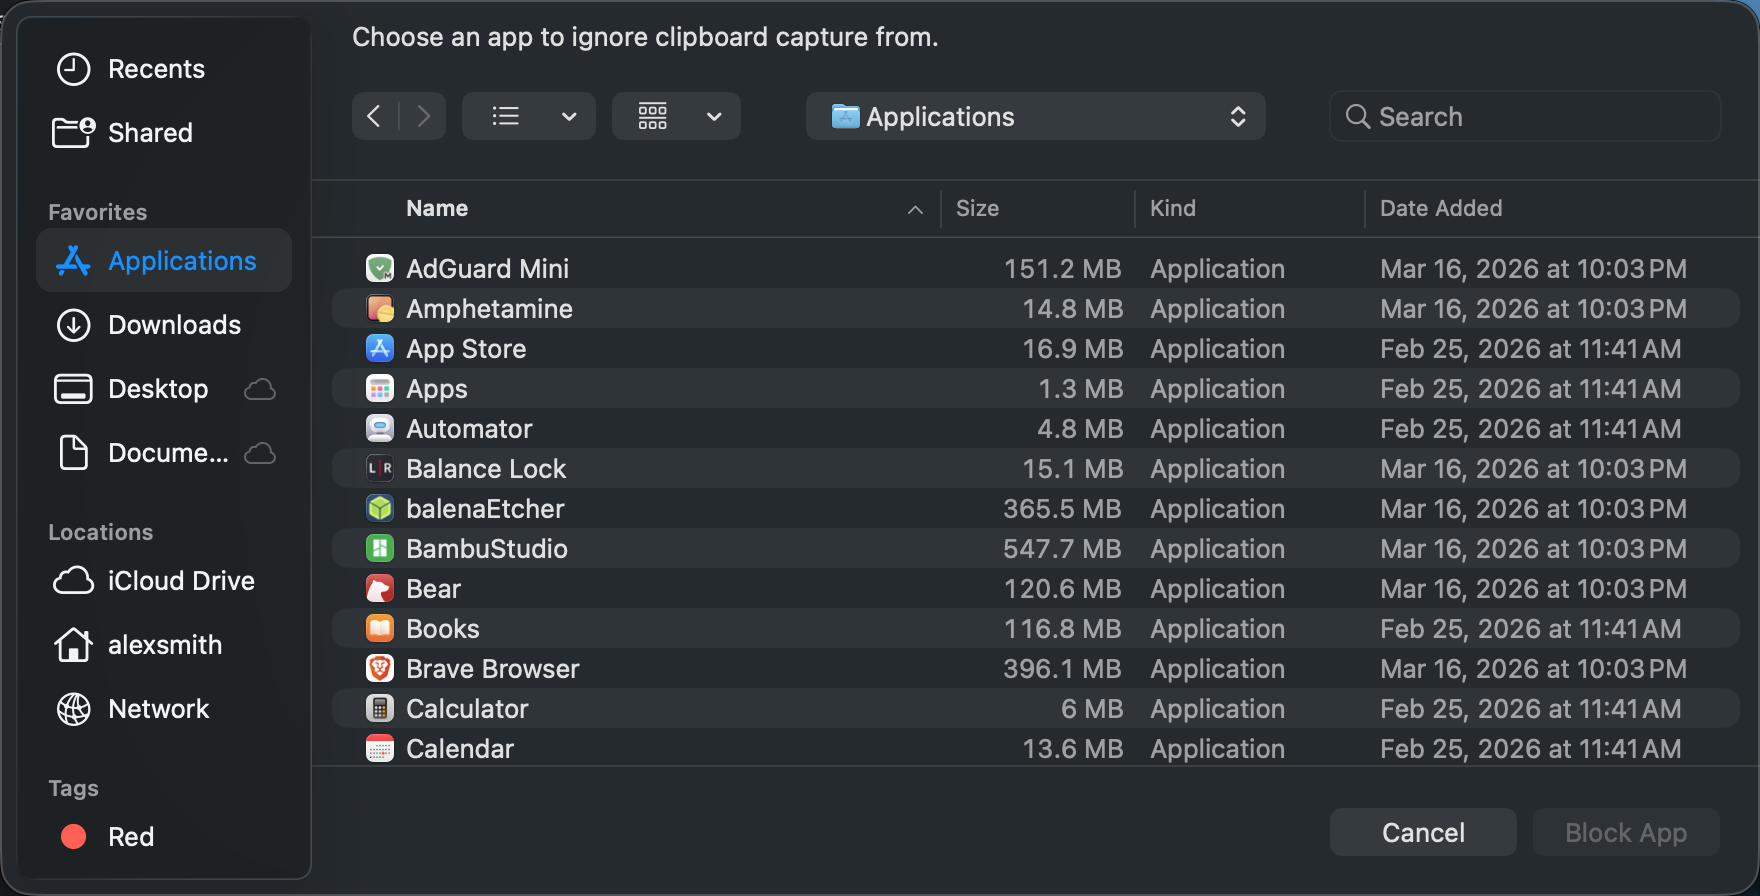Open Network location in sidebar
Image resolution: width=1760 pixels, height=896 pixels.
point(159,709)
